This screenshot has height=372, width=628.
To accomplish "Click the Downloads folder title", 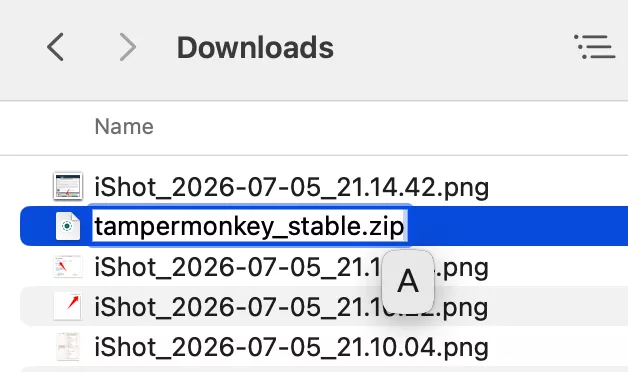I will 255,47.
